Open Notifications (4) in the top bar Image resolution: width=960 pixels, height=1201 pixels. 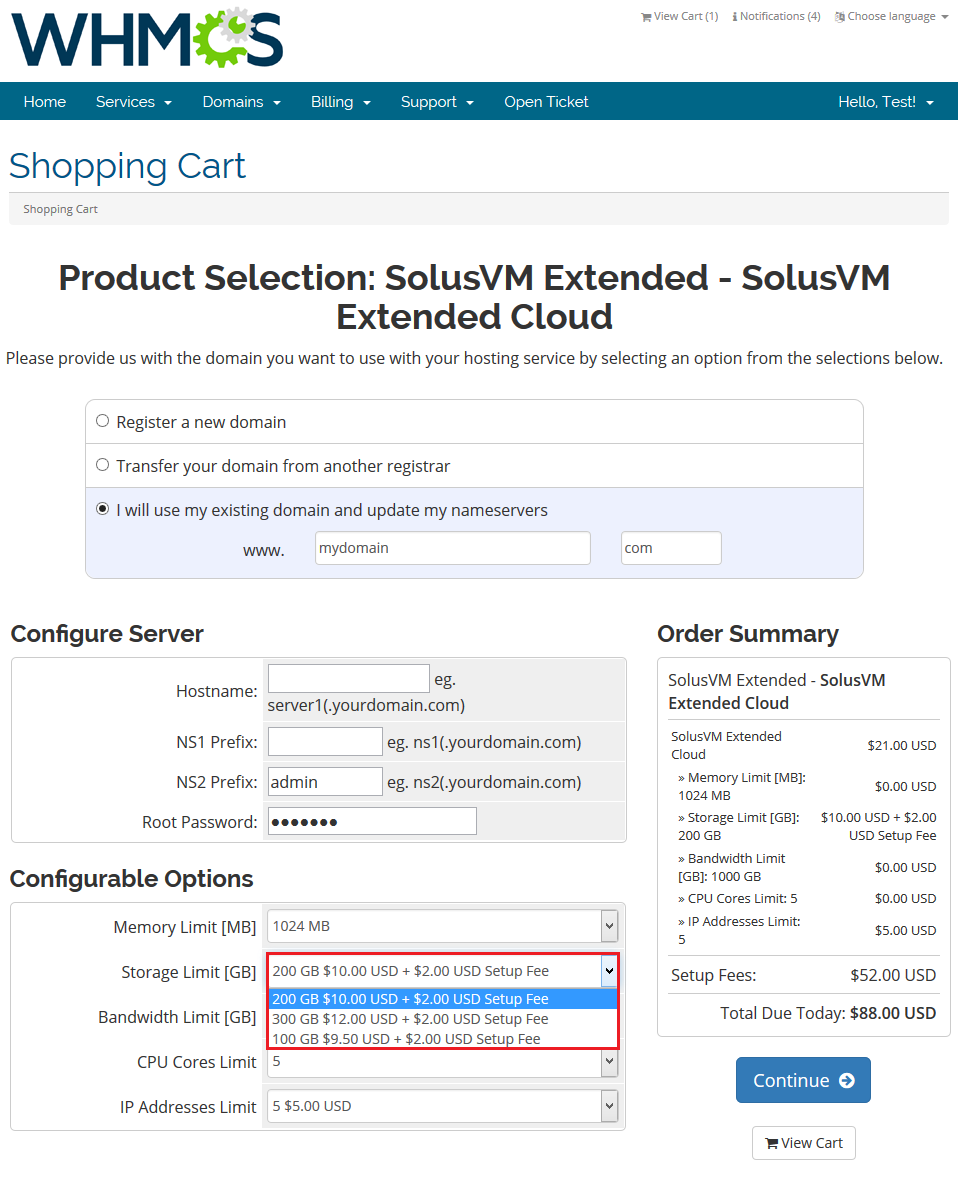coord(776,16)
